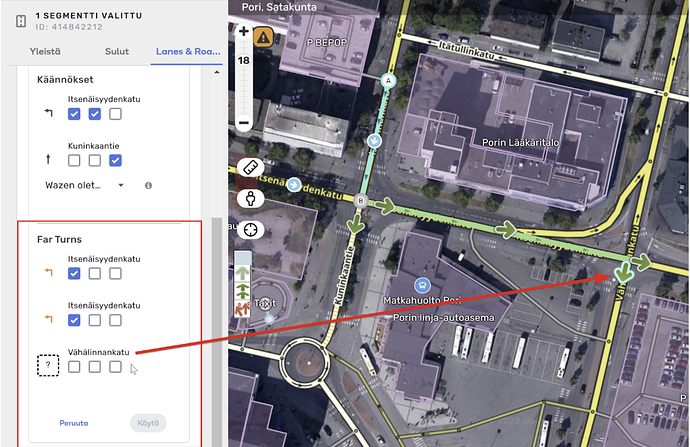
Task: Click the left turn arrow for Itsenäisyydenkatu
Action: [48, 114]
